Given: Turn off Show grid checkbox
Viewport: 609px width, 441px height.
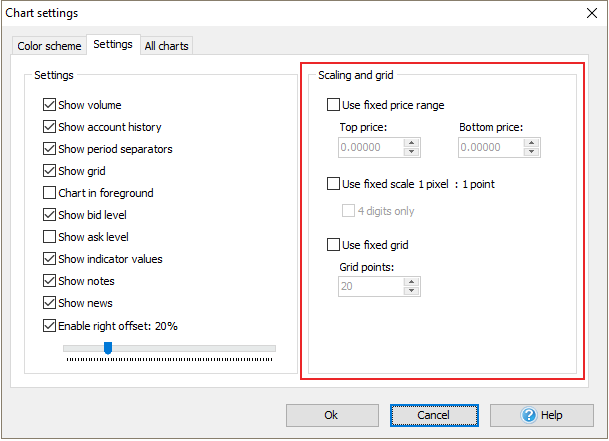Looking at the screenshot, I should point(50,171).
